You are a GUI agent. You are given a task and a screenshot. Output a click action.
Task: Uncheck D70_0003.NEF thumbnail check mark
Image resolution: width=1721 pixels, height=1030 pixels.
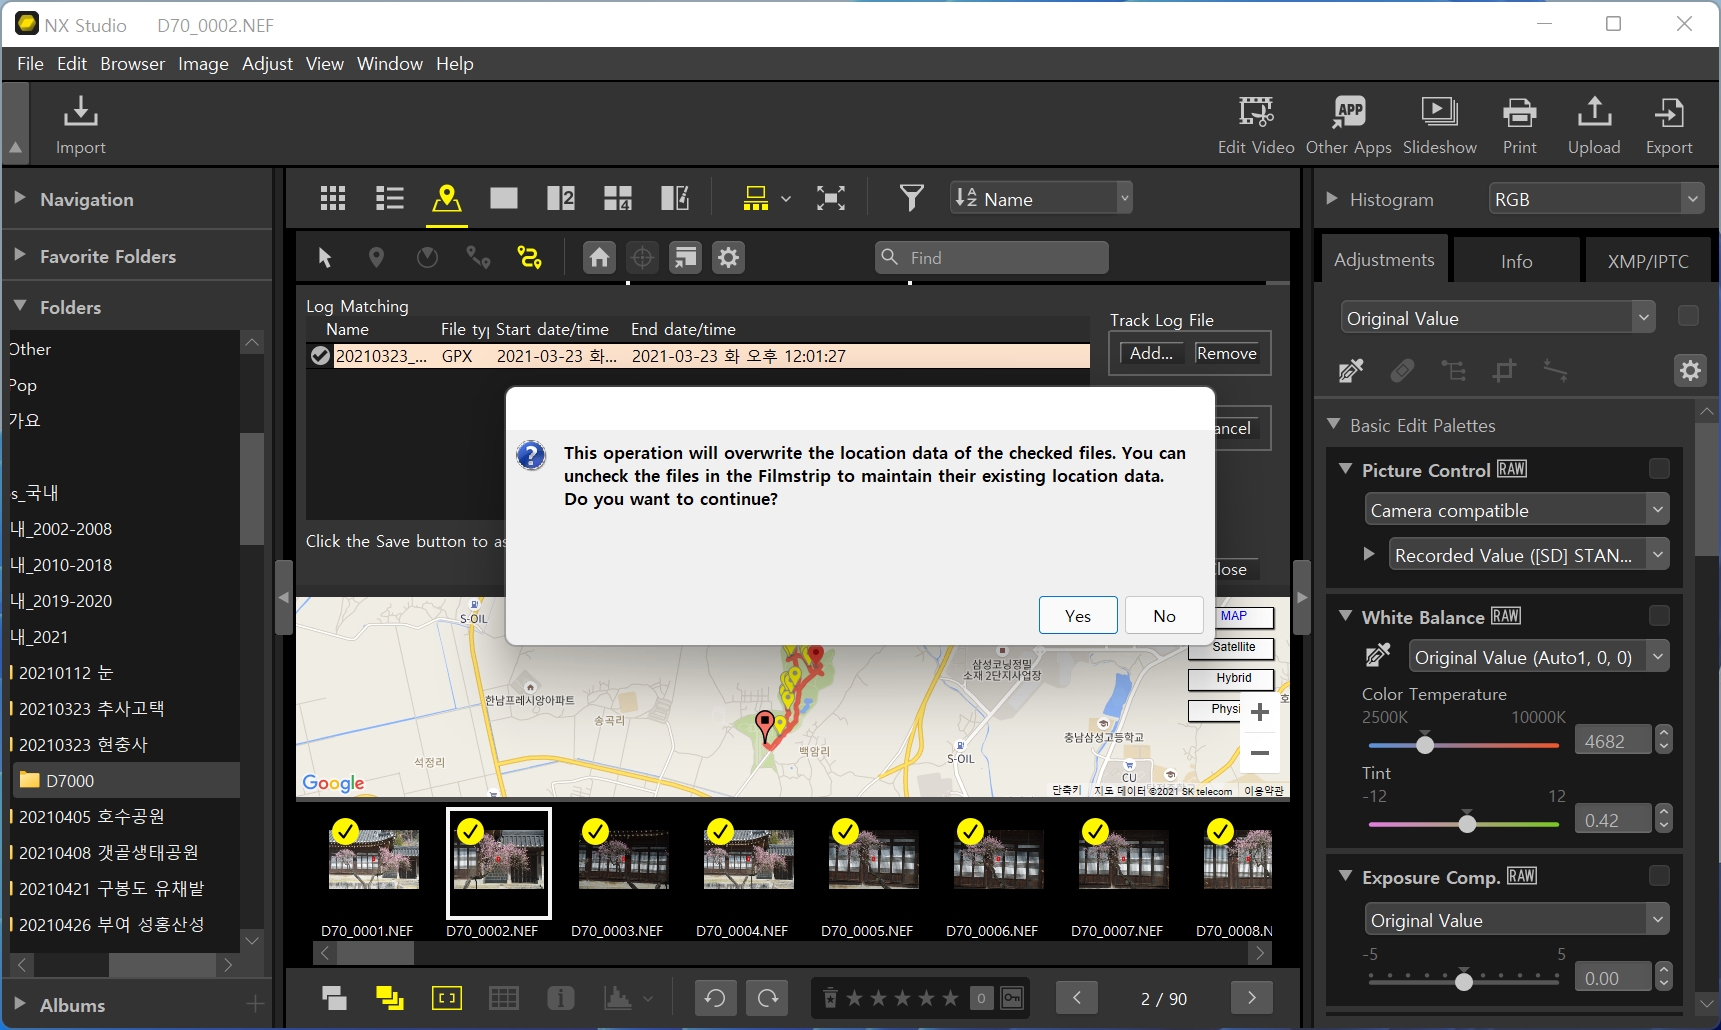tap(595, 831)
